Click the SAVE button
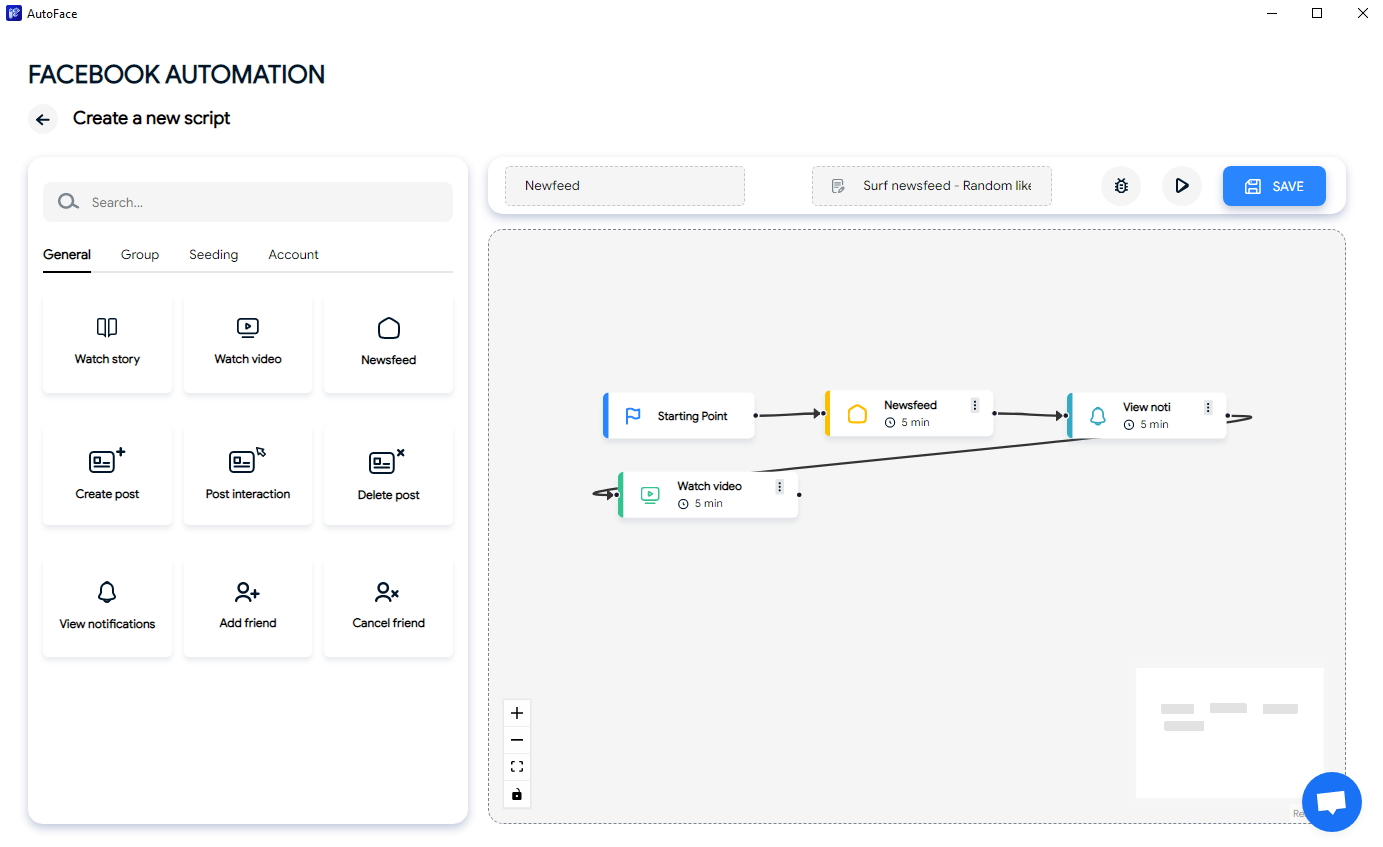 pos(1274,186)
